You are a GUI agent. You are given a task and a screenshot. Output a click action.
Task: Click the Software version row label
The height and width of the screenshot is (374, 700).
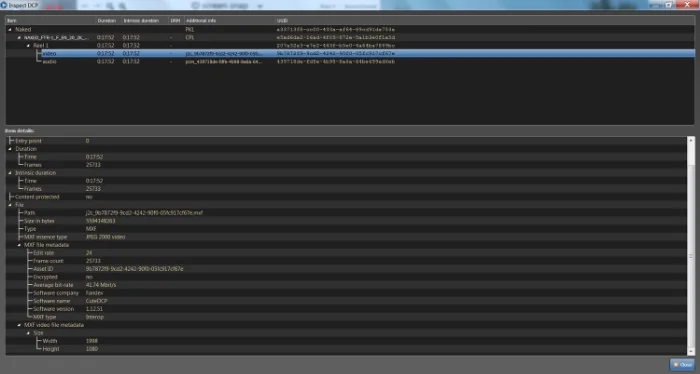[54, 309]
